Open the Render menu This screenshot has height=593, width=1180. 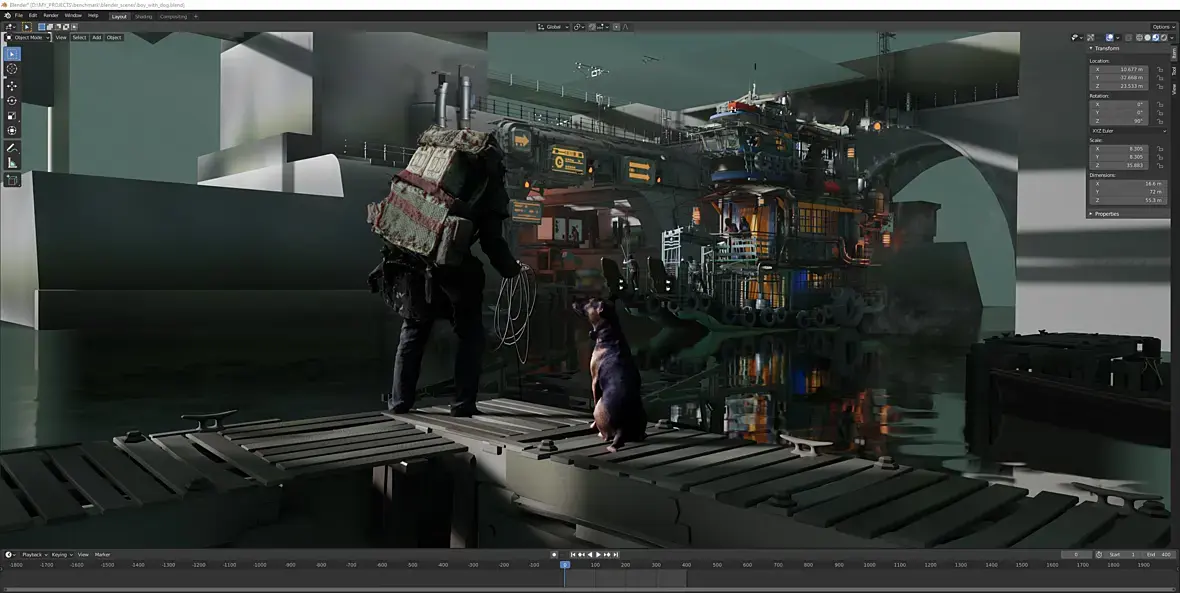pos(50,15)
